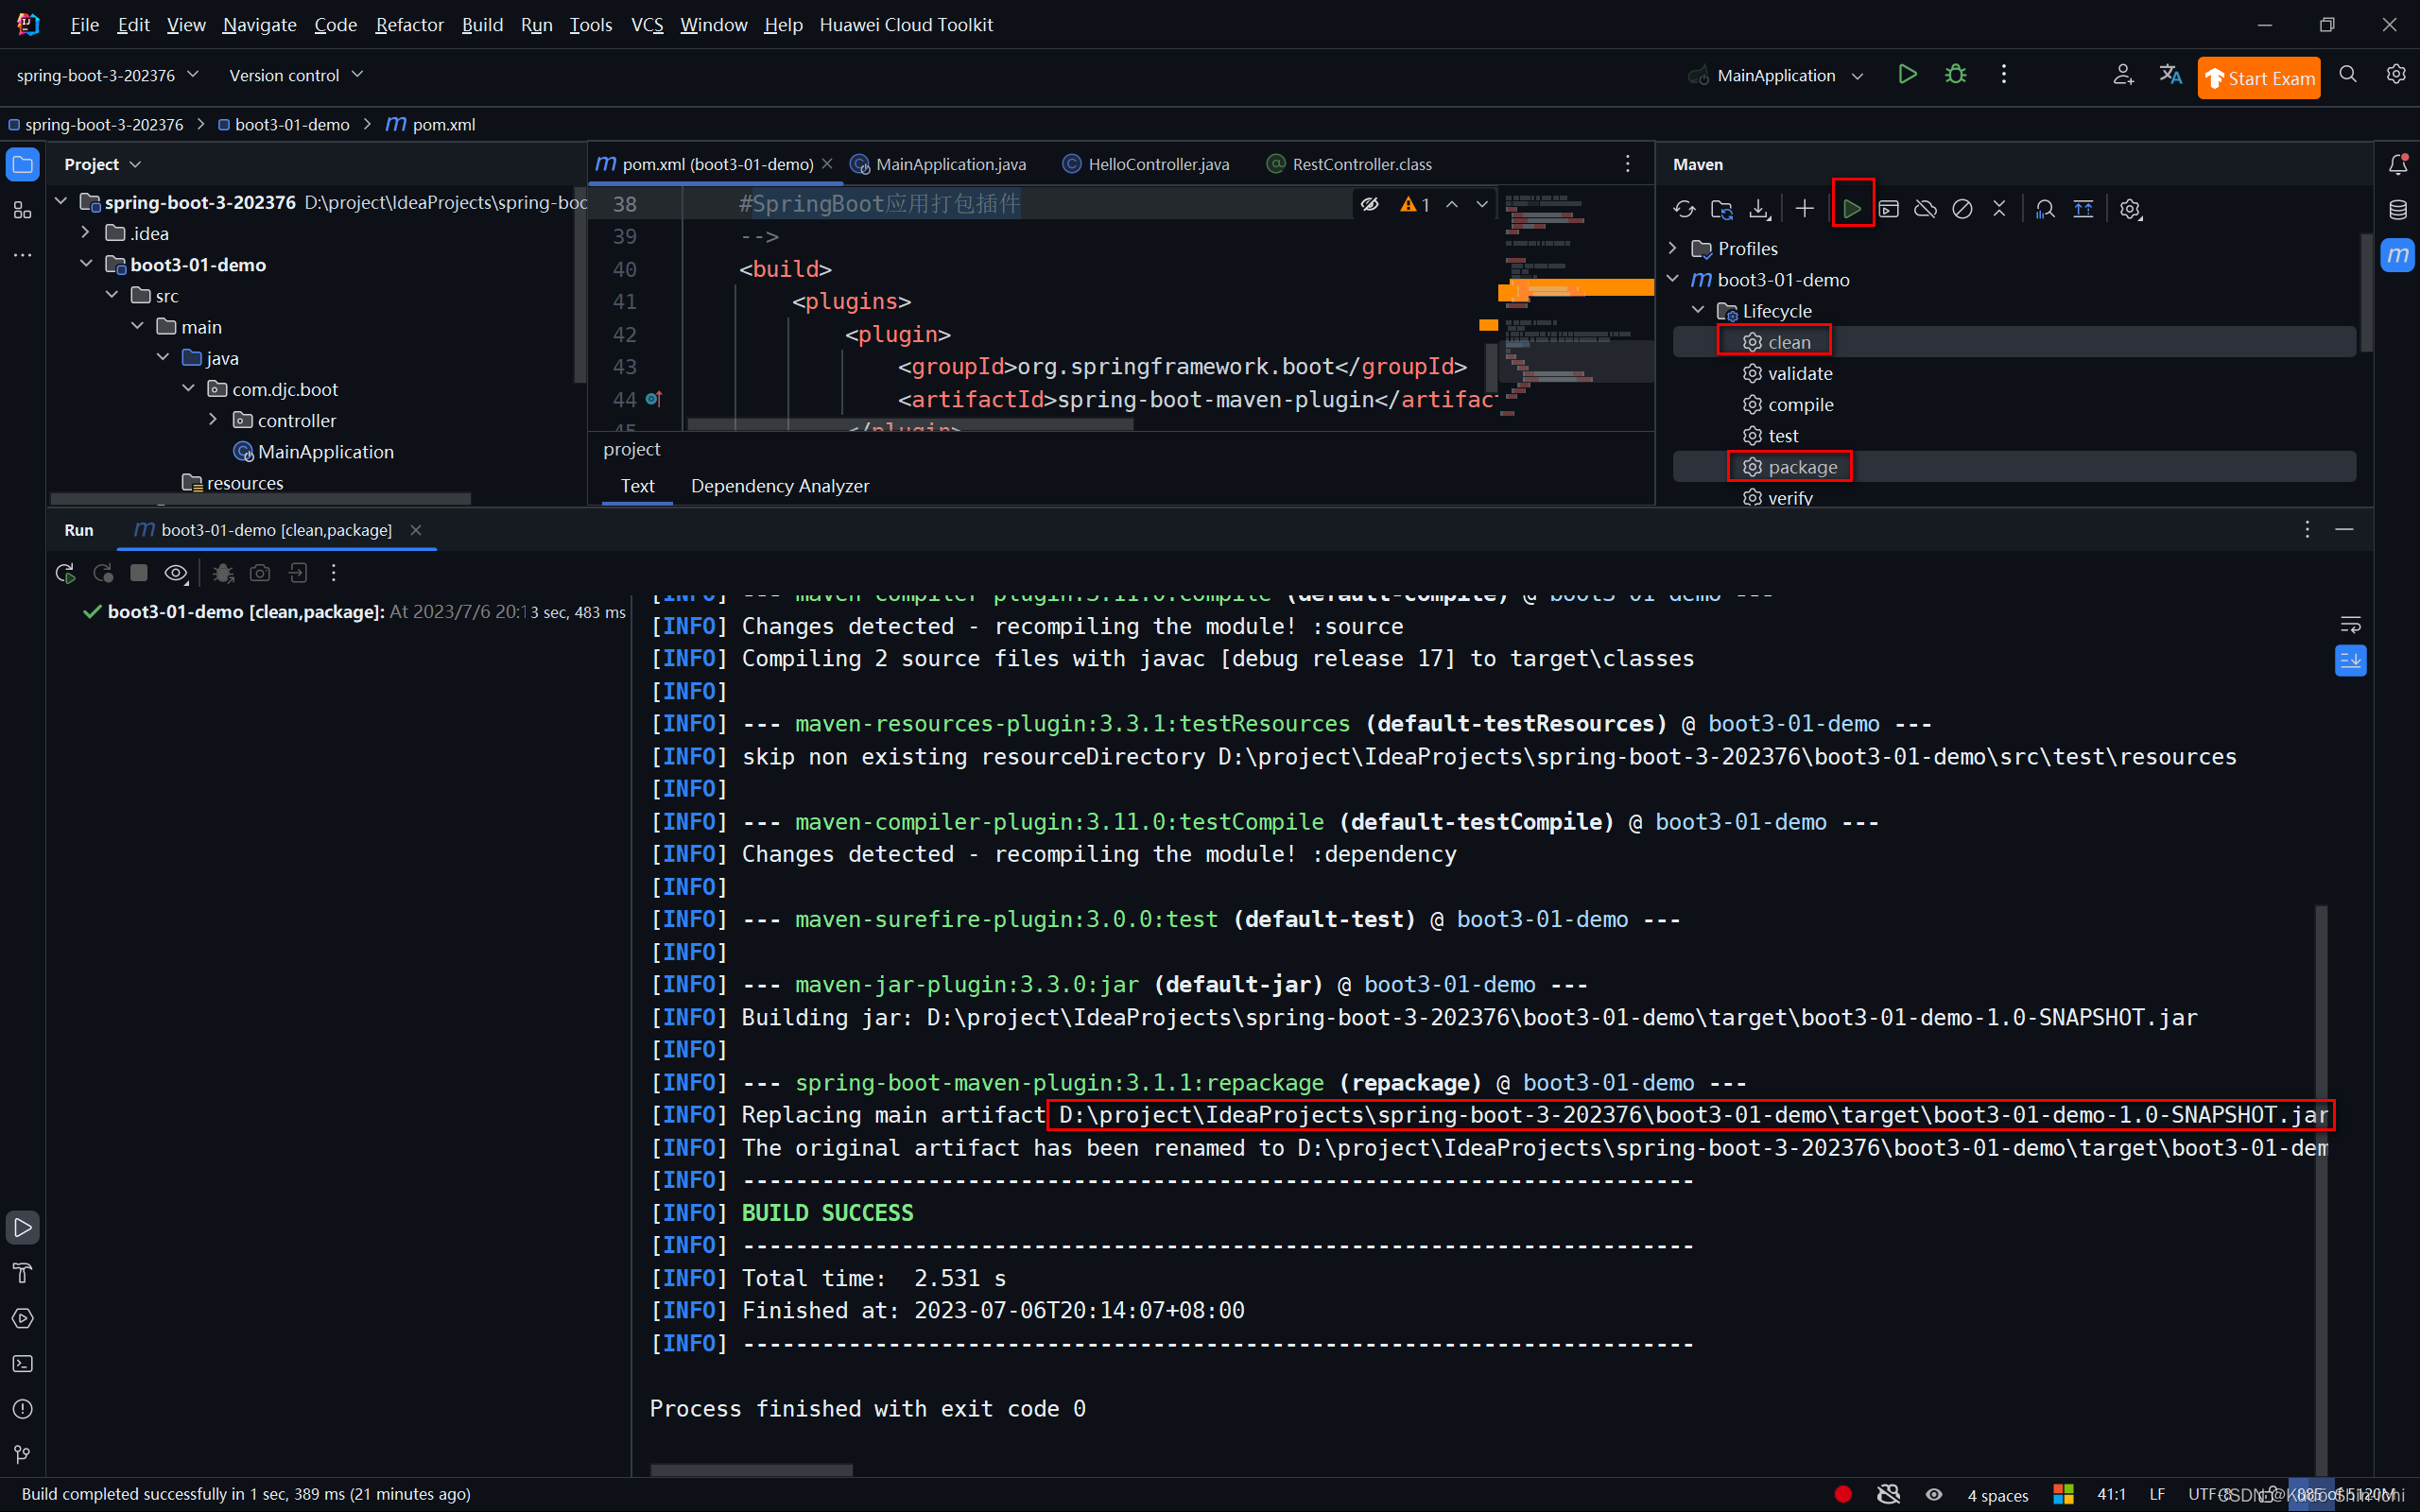Switch to Dependency Analyzer tab
The image size is (2420, 1512).
780,486
